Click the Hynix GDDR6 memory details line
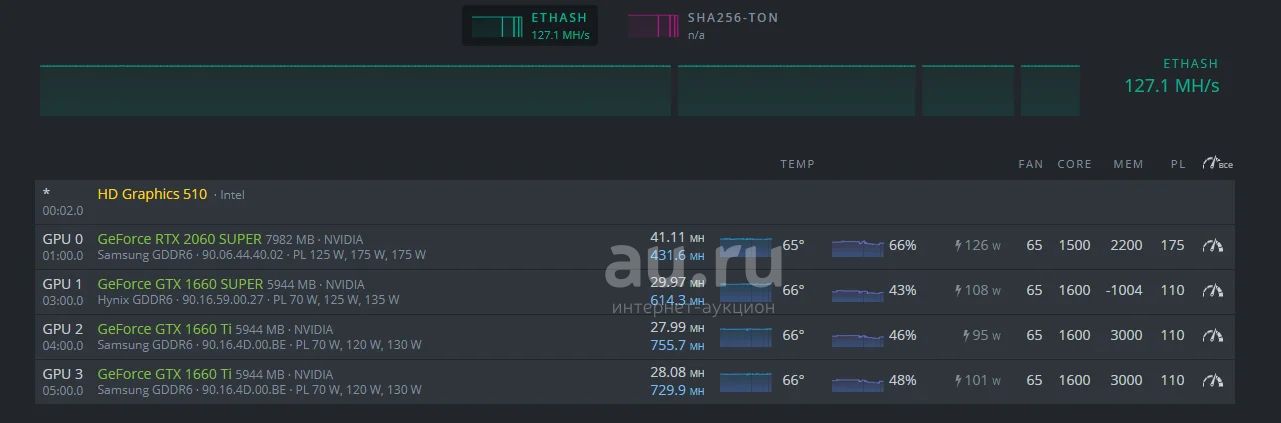Screen dimensions: 1281x423 248,300
